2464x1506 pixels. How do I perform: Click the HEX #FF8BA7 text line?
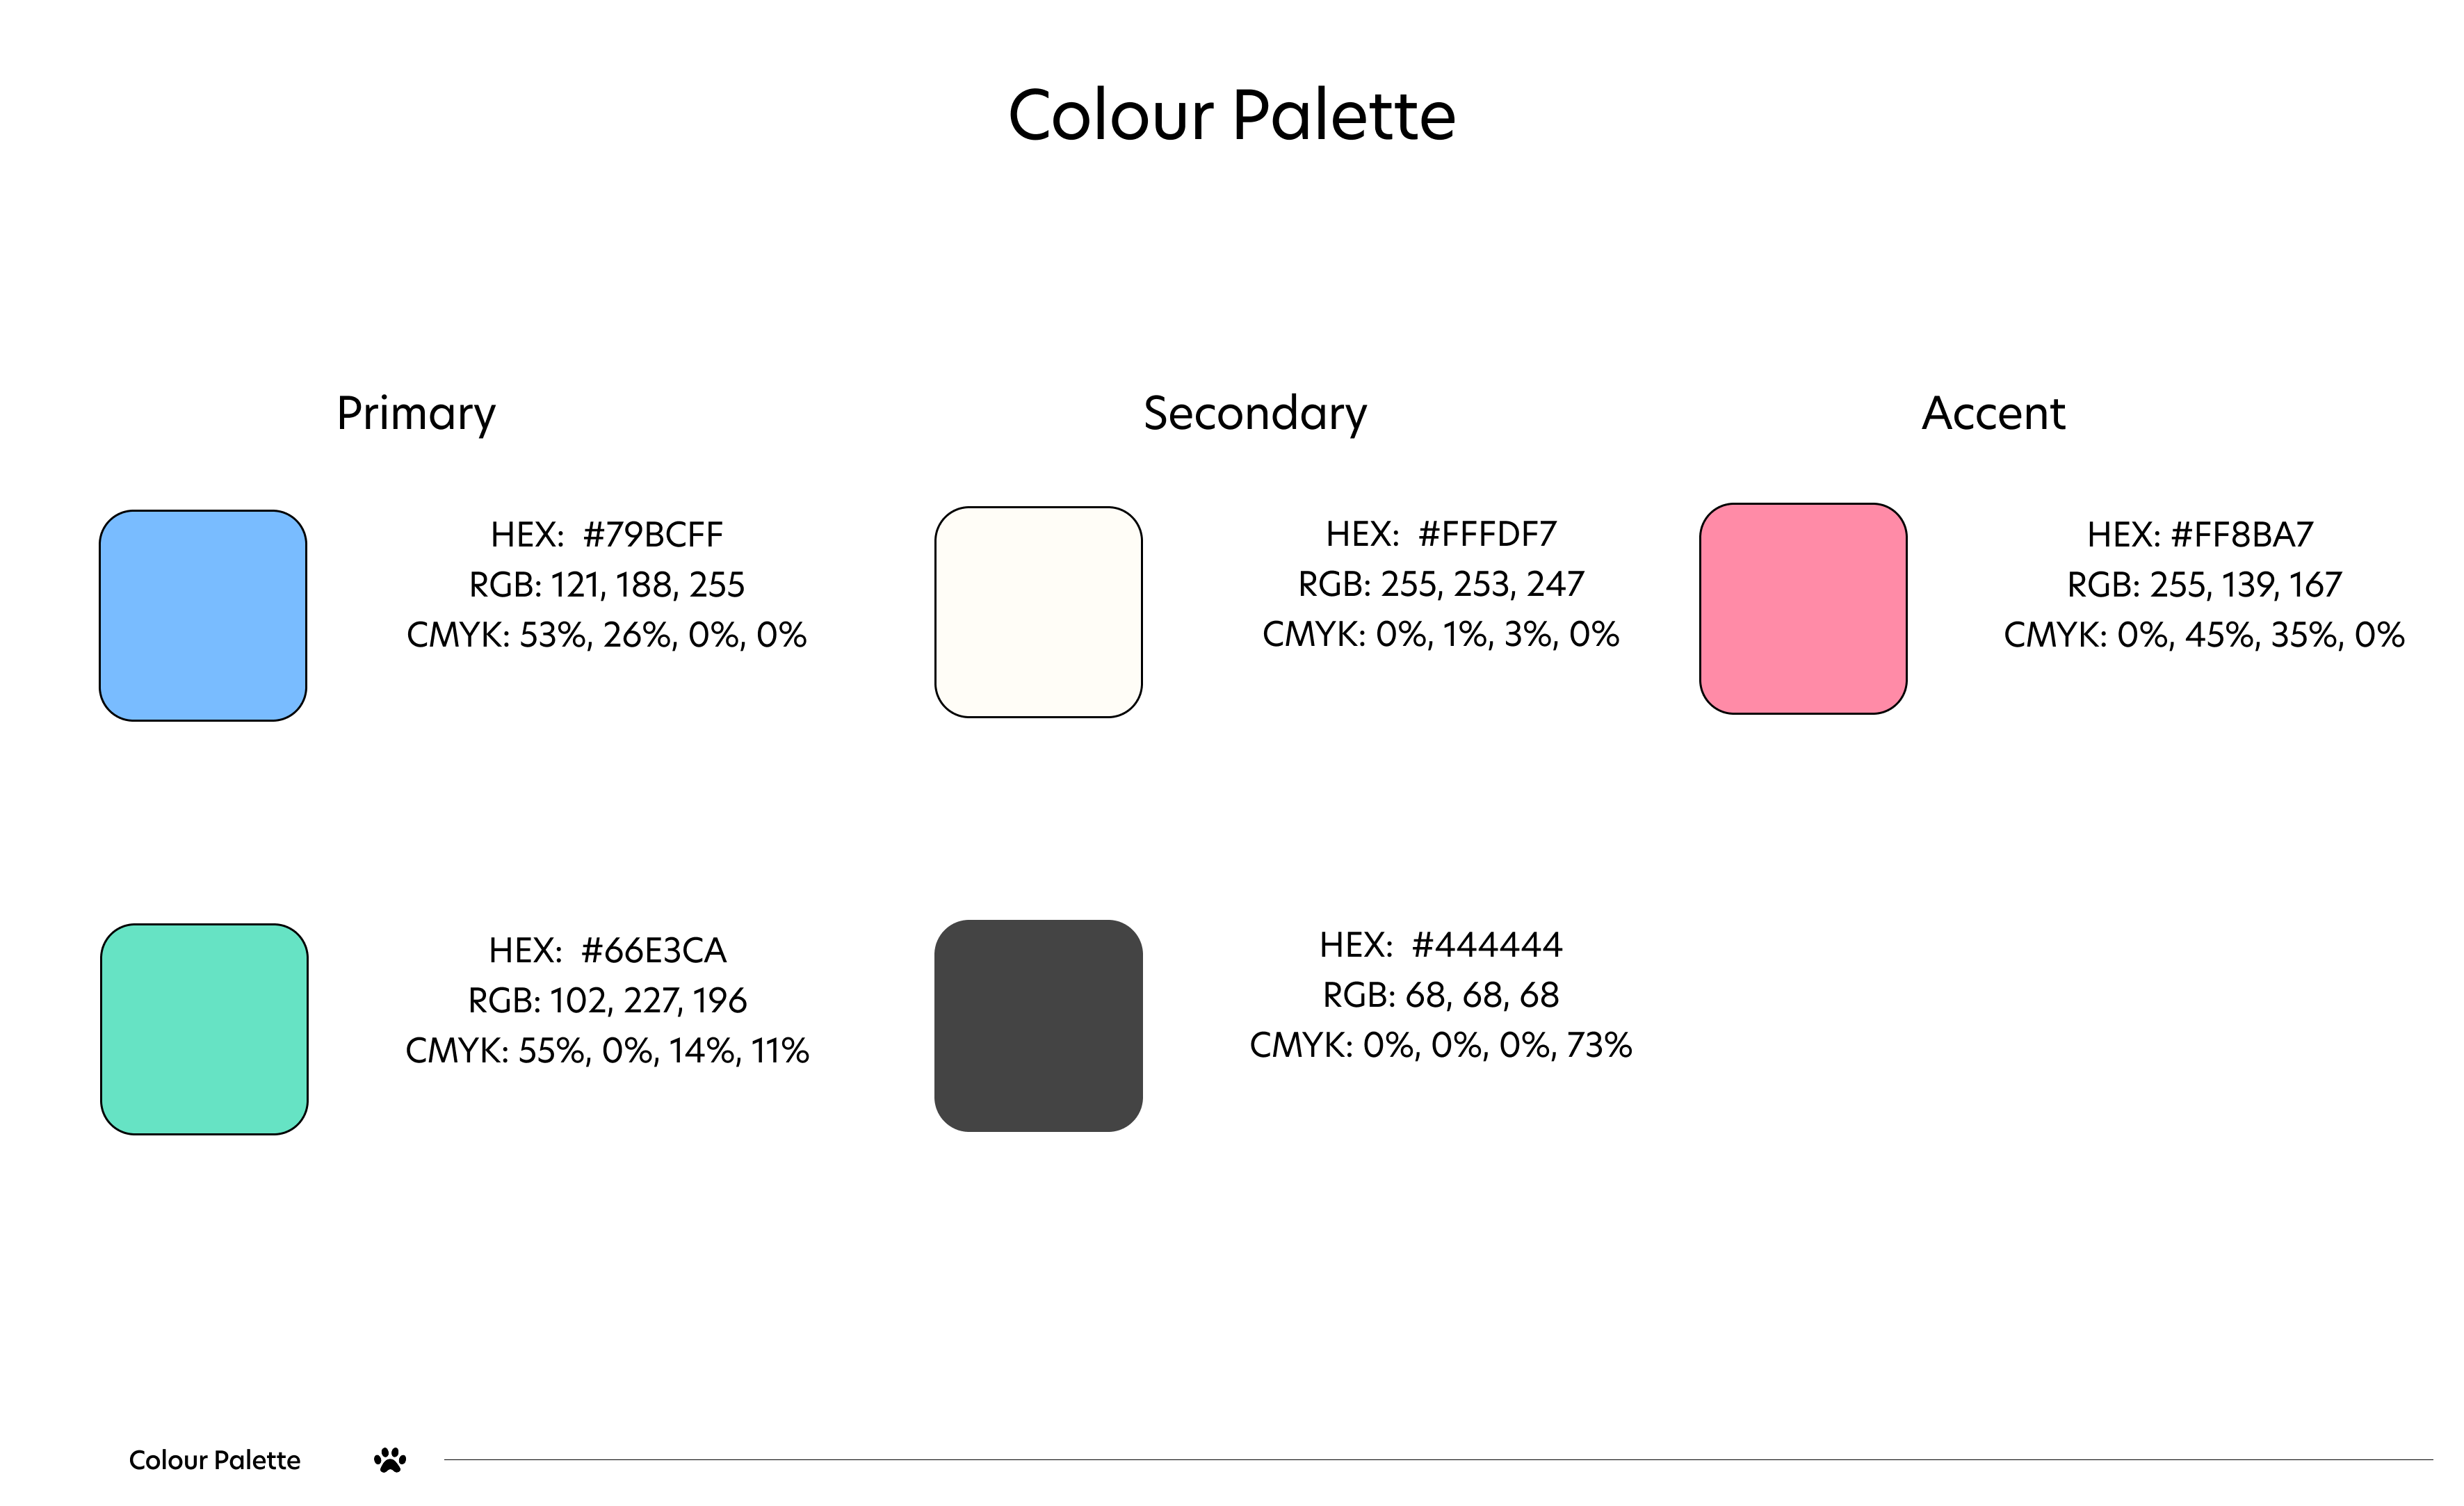2200,535
